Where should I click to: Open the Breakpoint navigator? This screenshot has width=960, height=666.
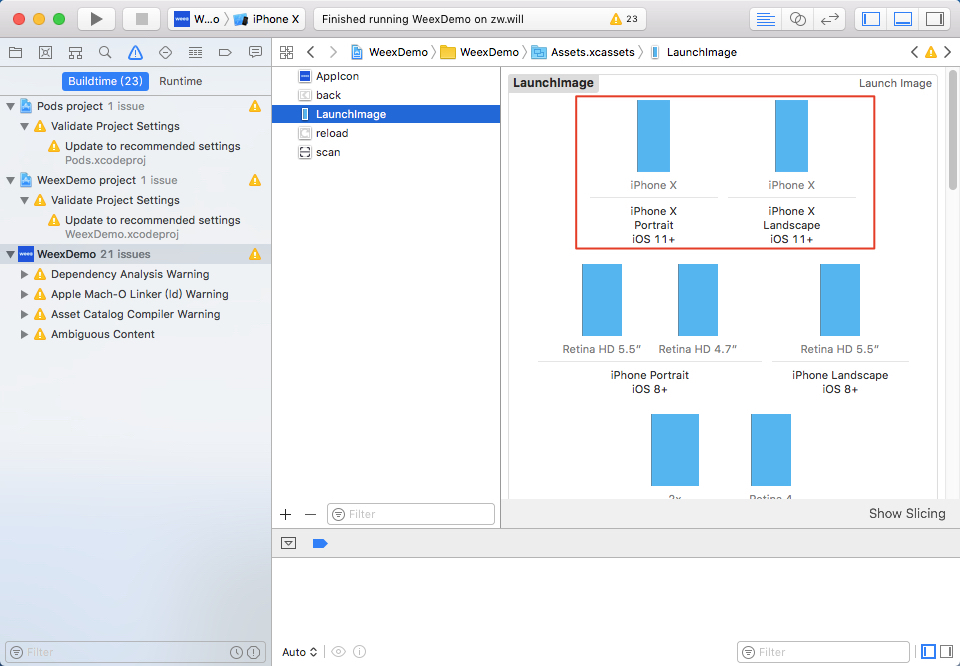(225, 53)
